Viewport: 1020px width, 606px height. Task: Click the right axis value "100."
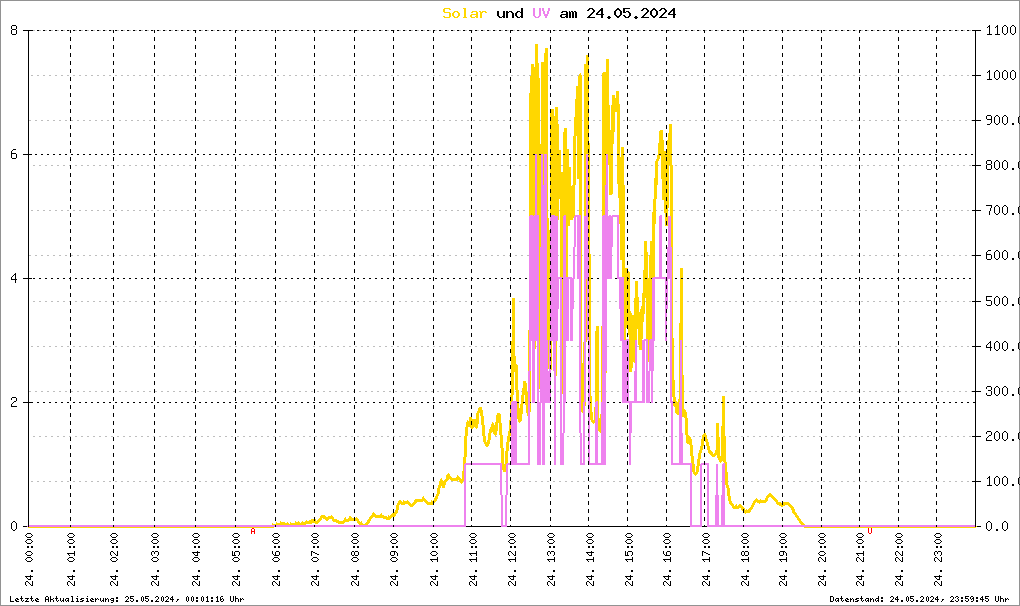[1002, 481]
